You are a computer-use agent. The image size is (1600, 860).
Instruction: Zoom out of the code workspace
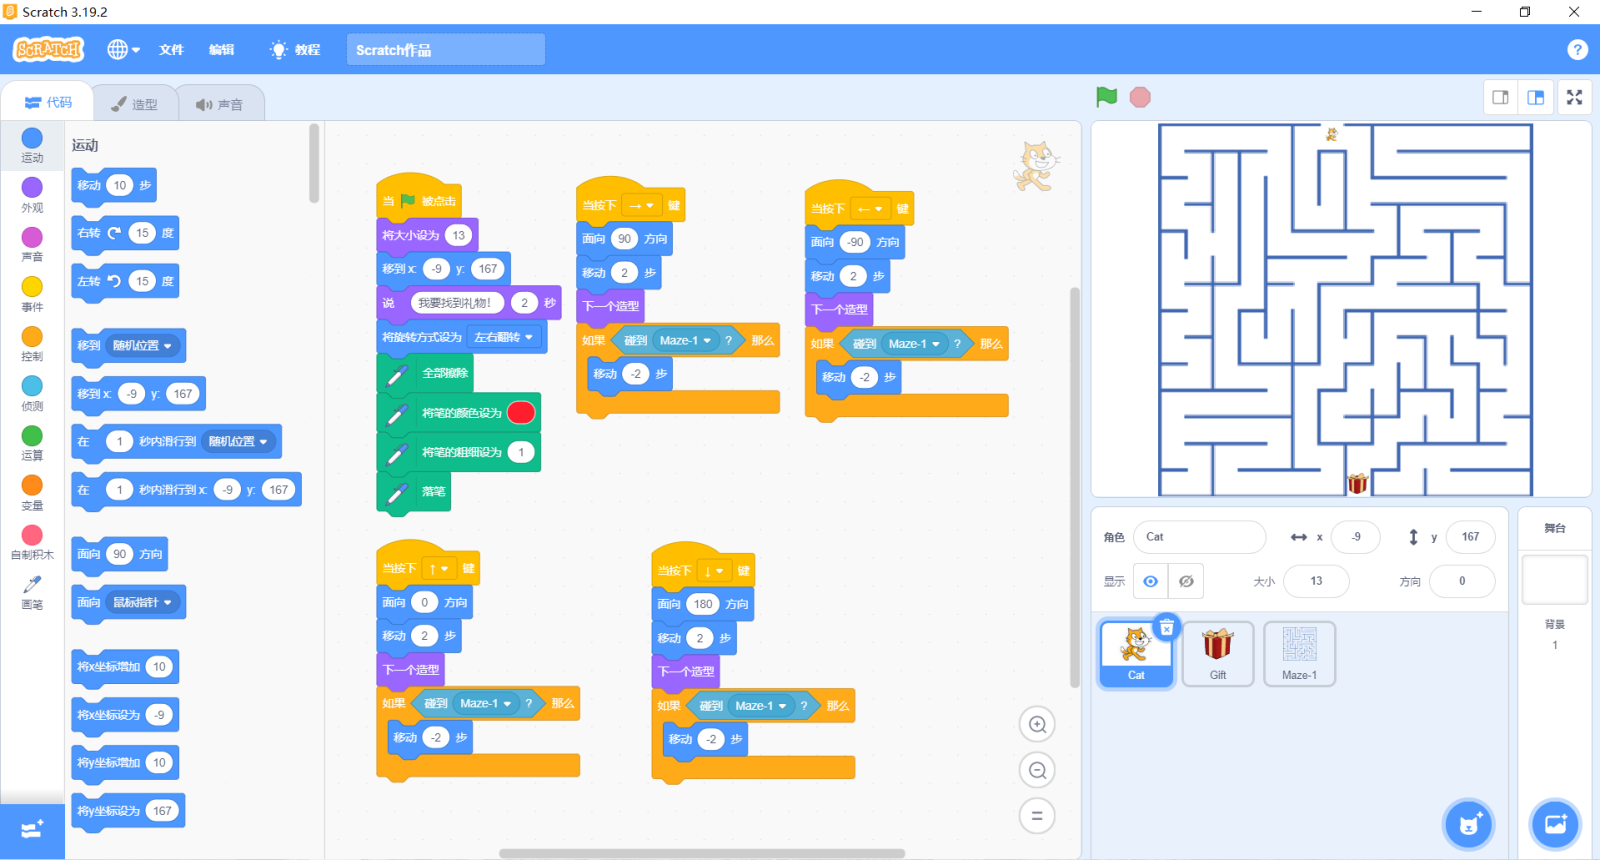click(x=1037, y=770)
